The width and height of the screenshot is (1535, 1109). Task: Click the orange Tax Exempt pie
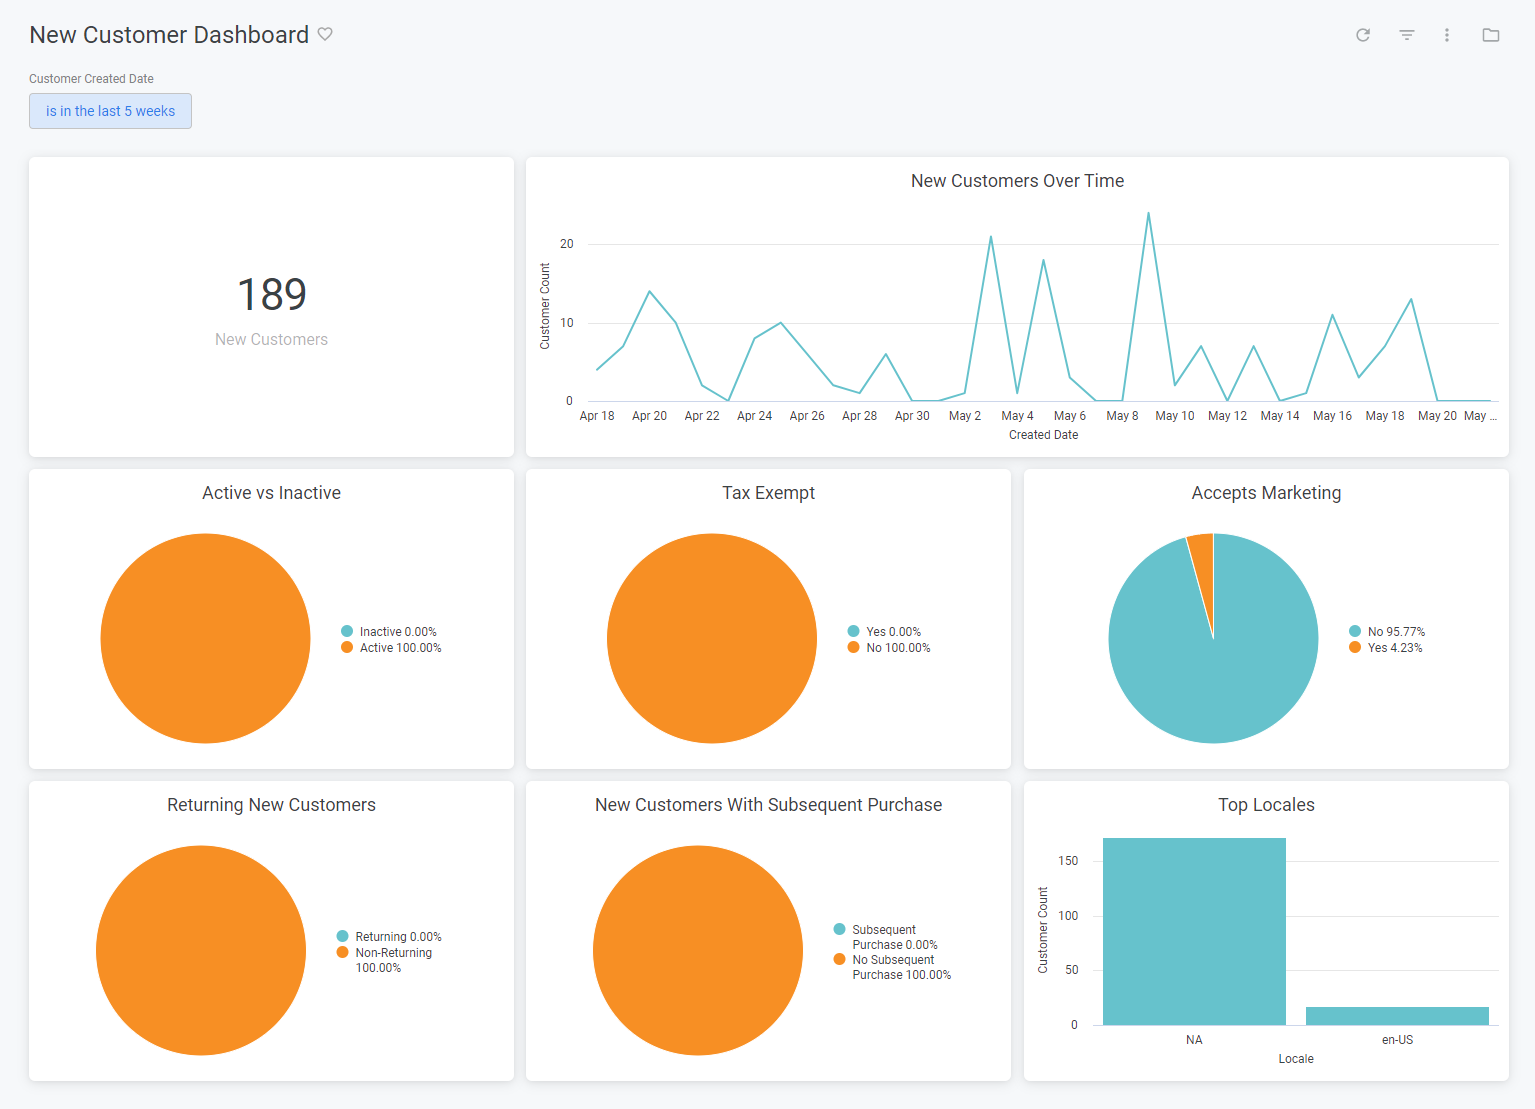click(x=712, y=638)
